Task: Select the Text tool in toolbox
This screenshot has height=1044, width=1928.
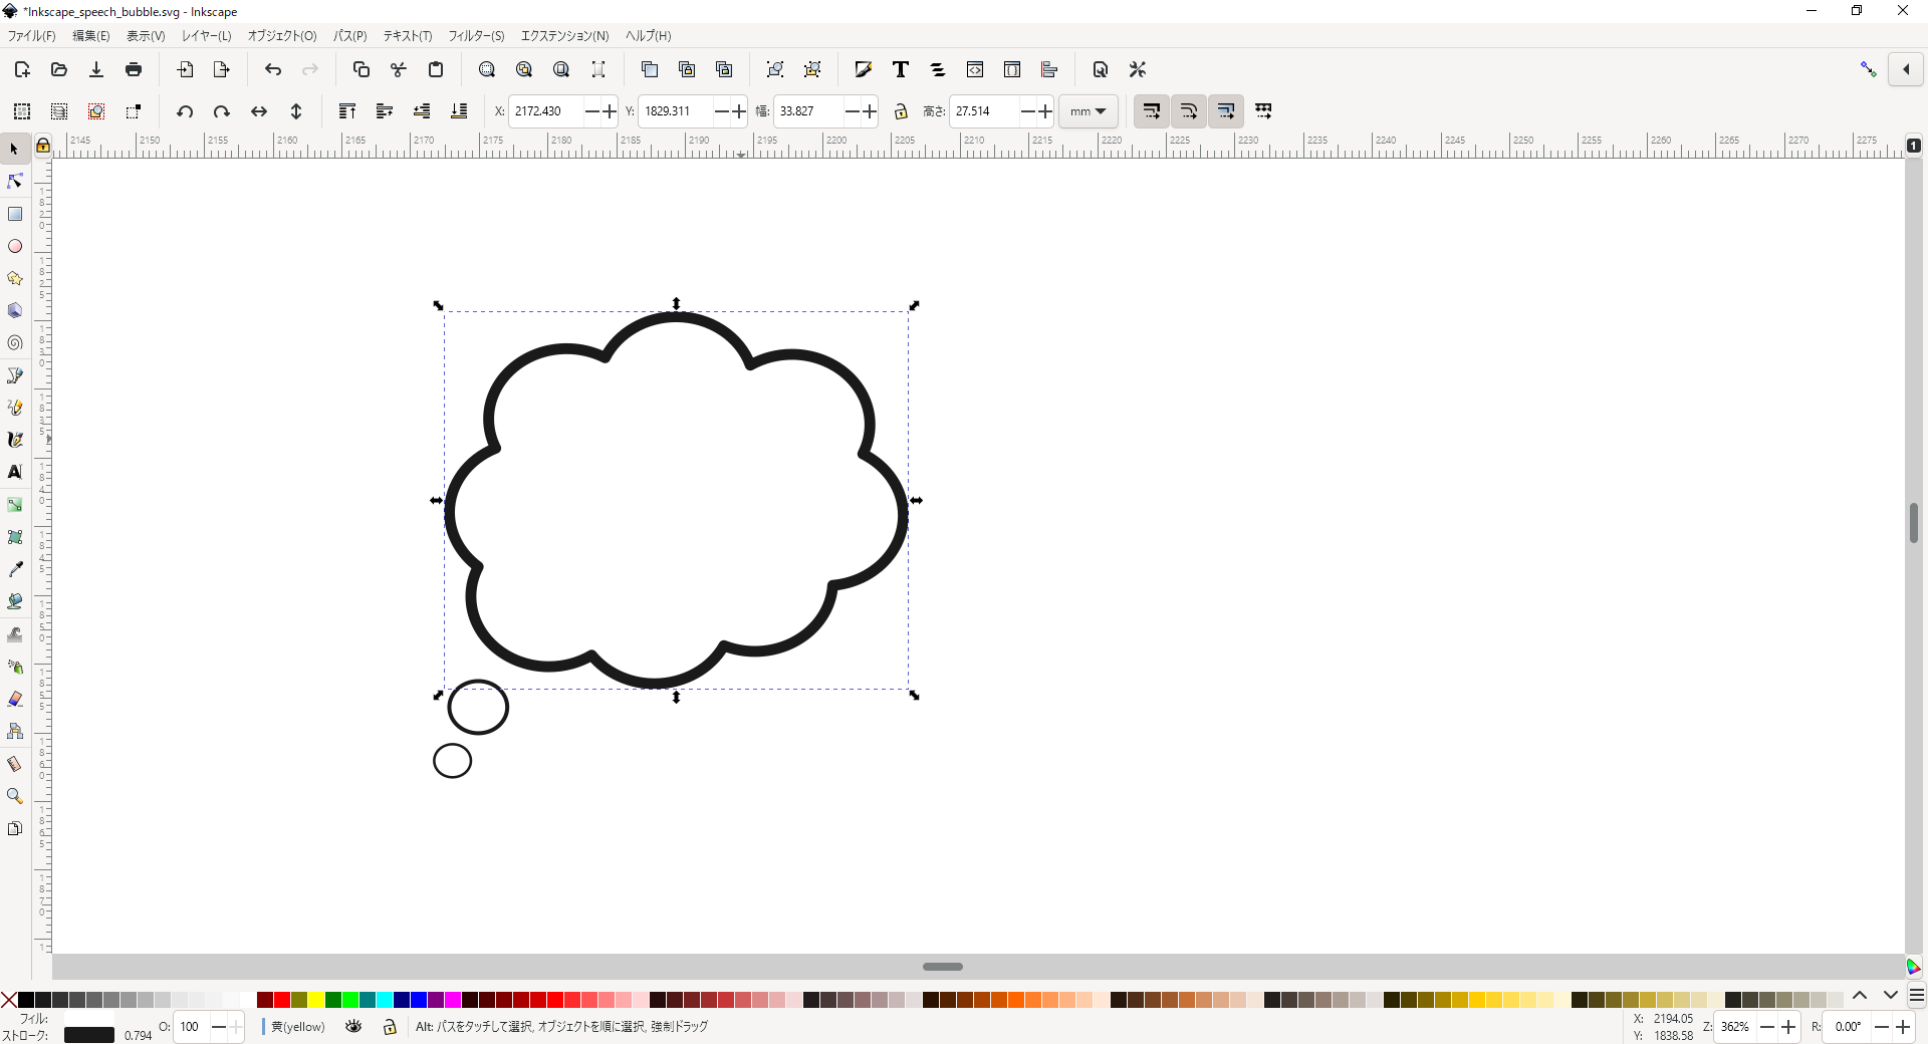Action: 15,472
